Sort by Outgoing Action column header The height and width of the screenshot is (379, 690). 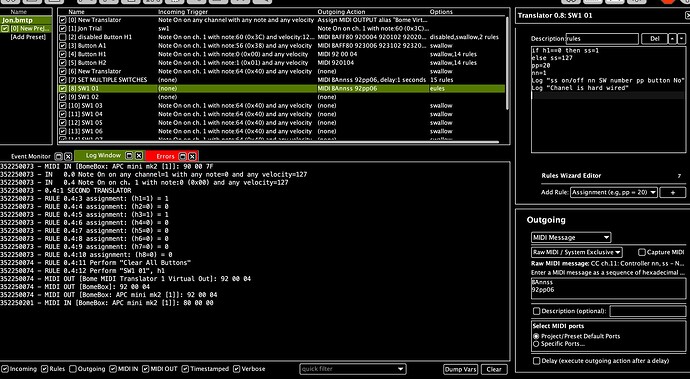[x=341, y=12]
